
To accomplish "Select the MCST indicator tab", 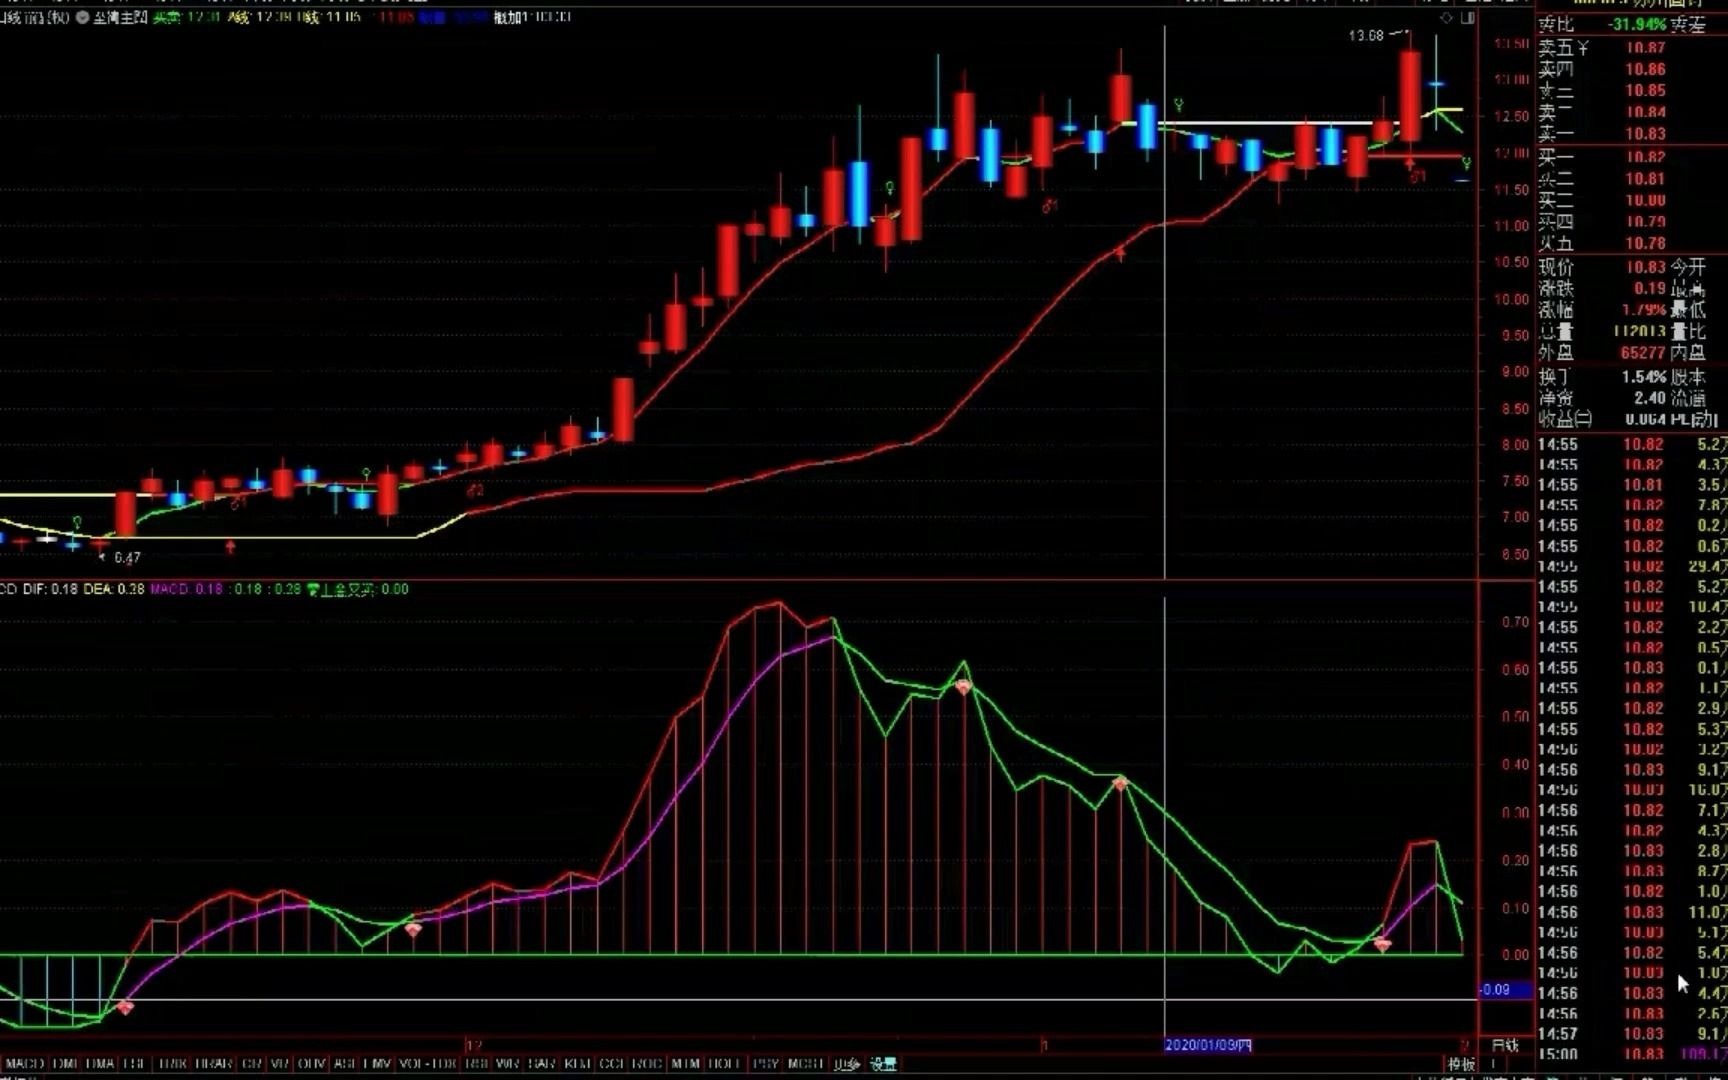I will click(806, 1064).
